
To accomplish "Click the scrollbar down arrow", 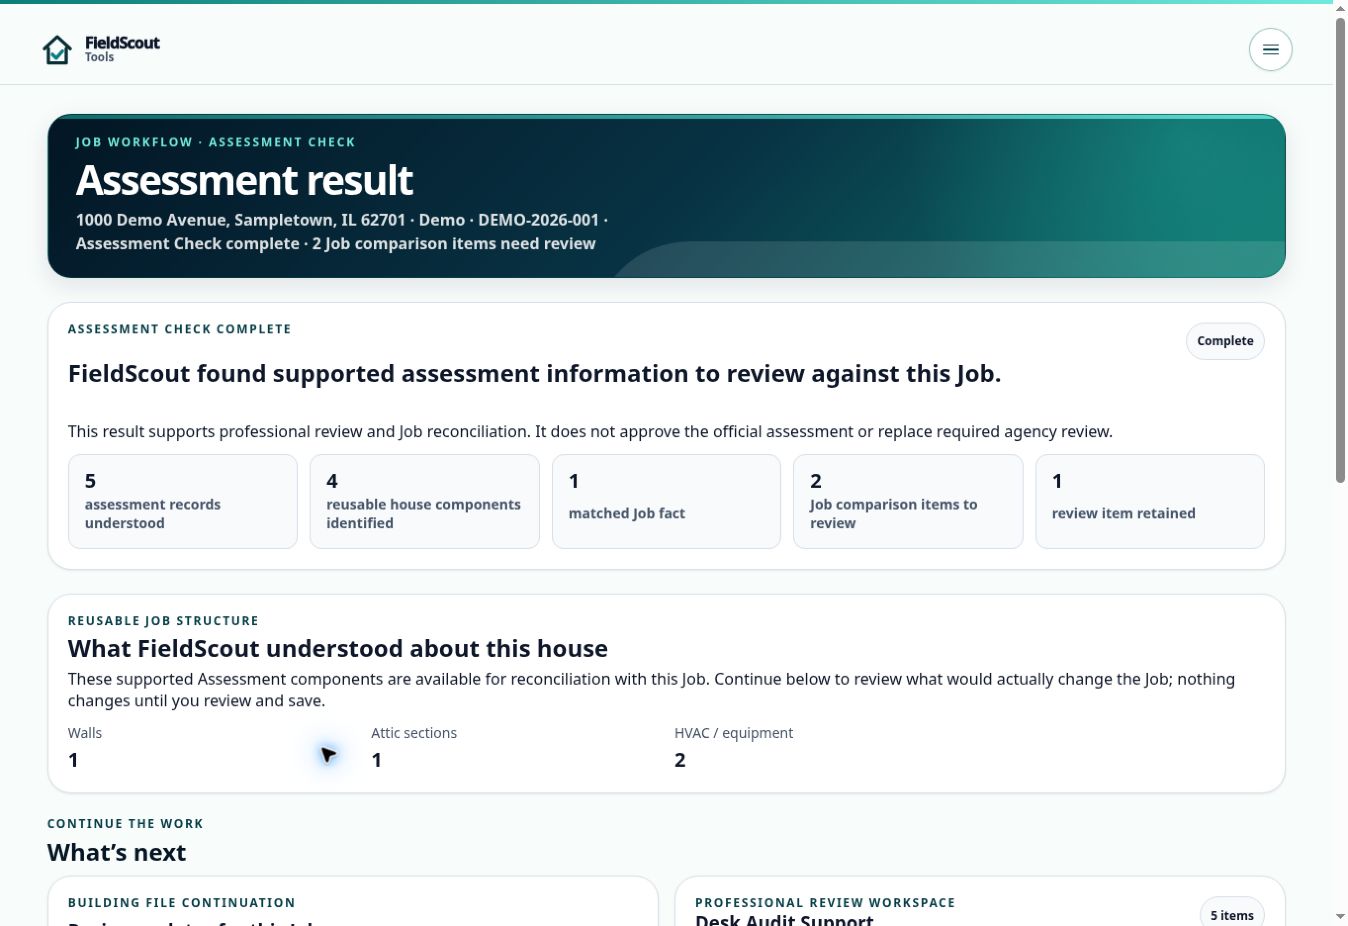I will [x=1340, y=917].
